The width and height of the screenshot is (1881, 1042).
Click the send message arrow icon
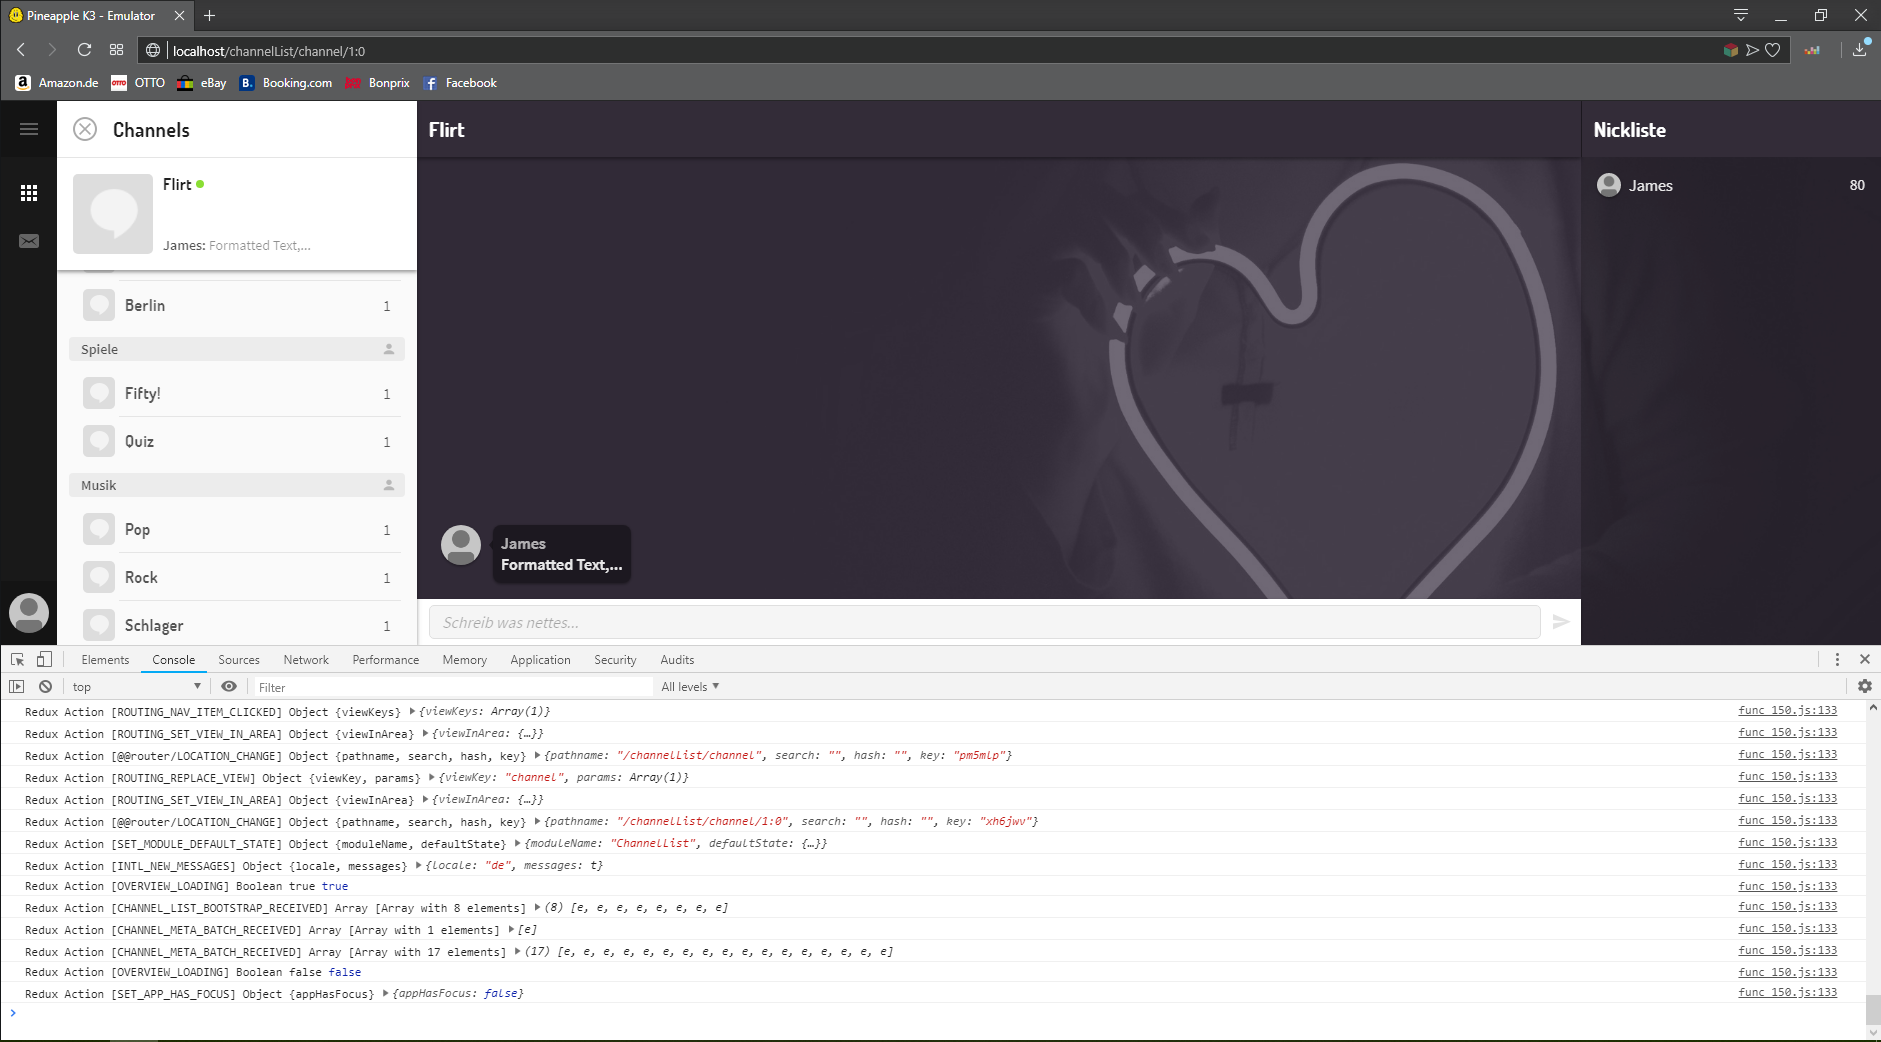coord(1561,622)
